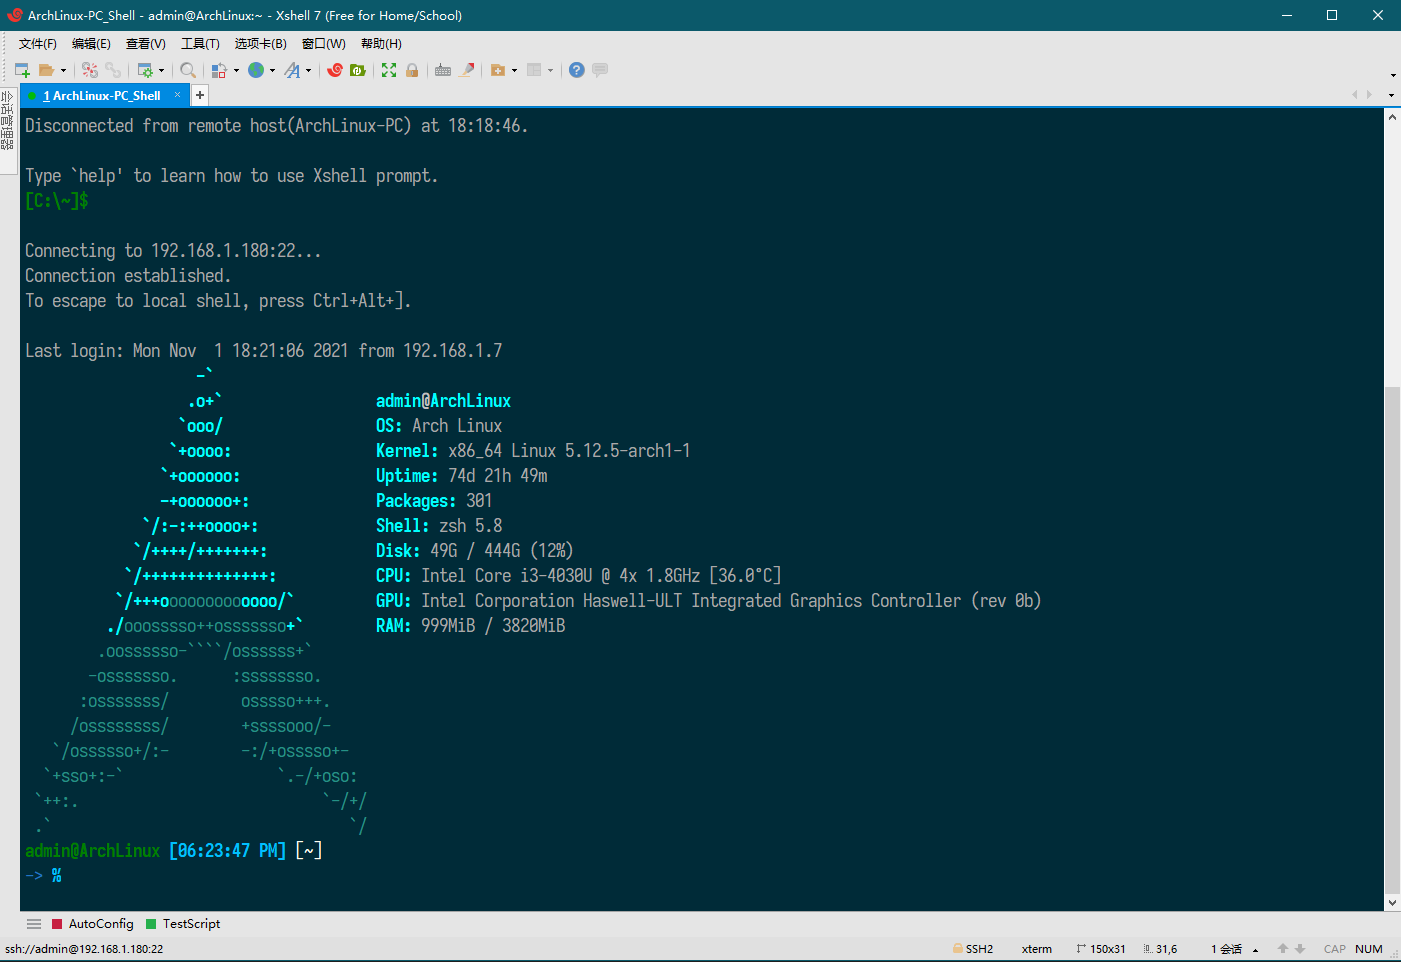Open the on-screen keyboard icon
This screenshot has width=1401, height=962.
tap(442, 70)
